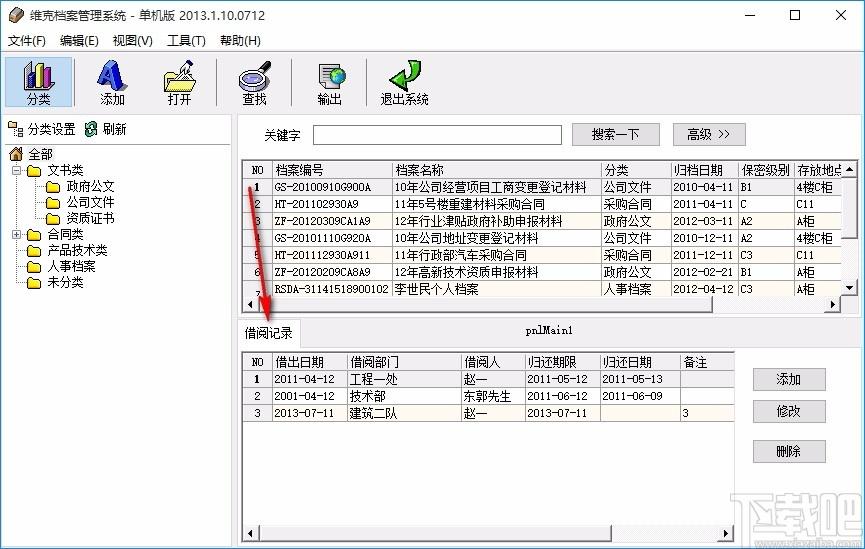Select the 文书类 folder
Image resolution: width=865 pixels, height=549 pixels.
click(55, 170)
